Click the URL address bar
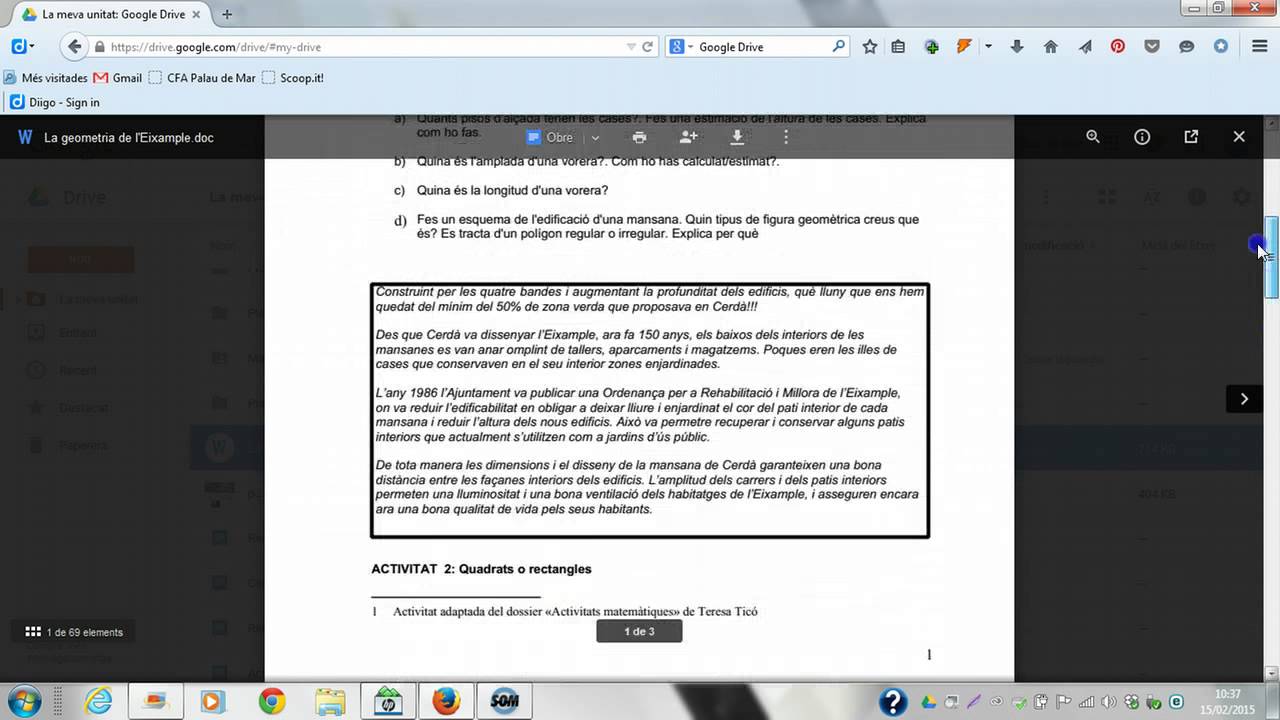1280x720 pixels. click(x=365, y=47)
